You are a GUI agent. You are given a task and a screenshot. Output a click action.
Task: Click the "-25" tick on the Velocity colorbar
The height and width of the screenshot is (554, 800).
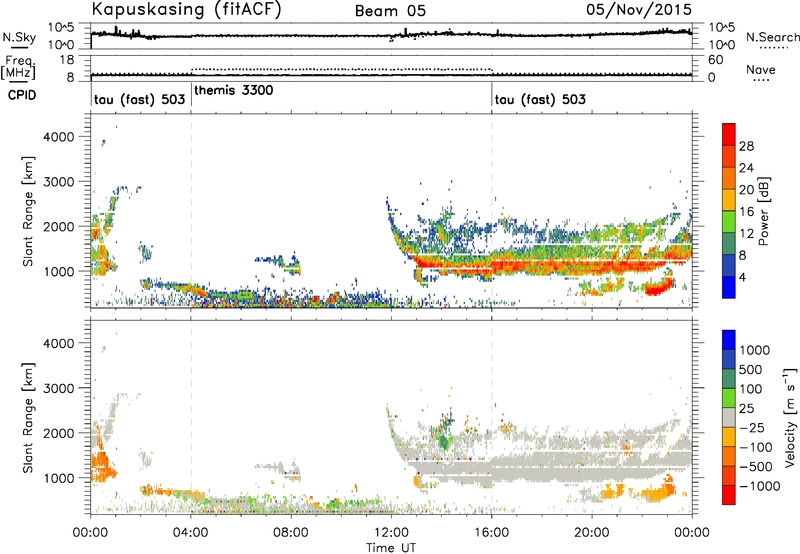coord(752,427)
